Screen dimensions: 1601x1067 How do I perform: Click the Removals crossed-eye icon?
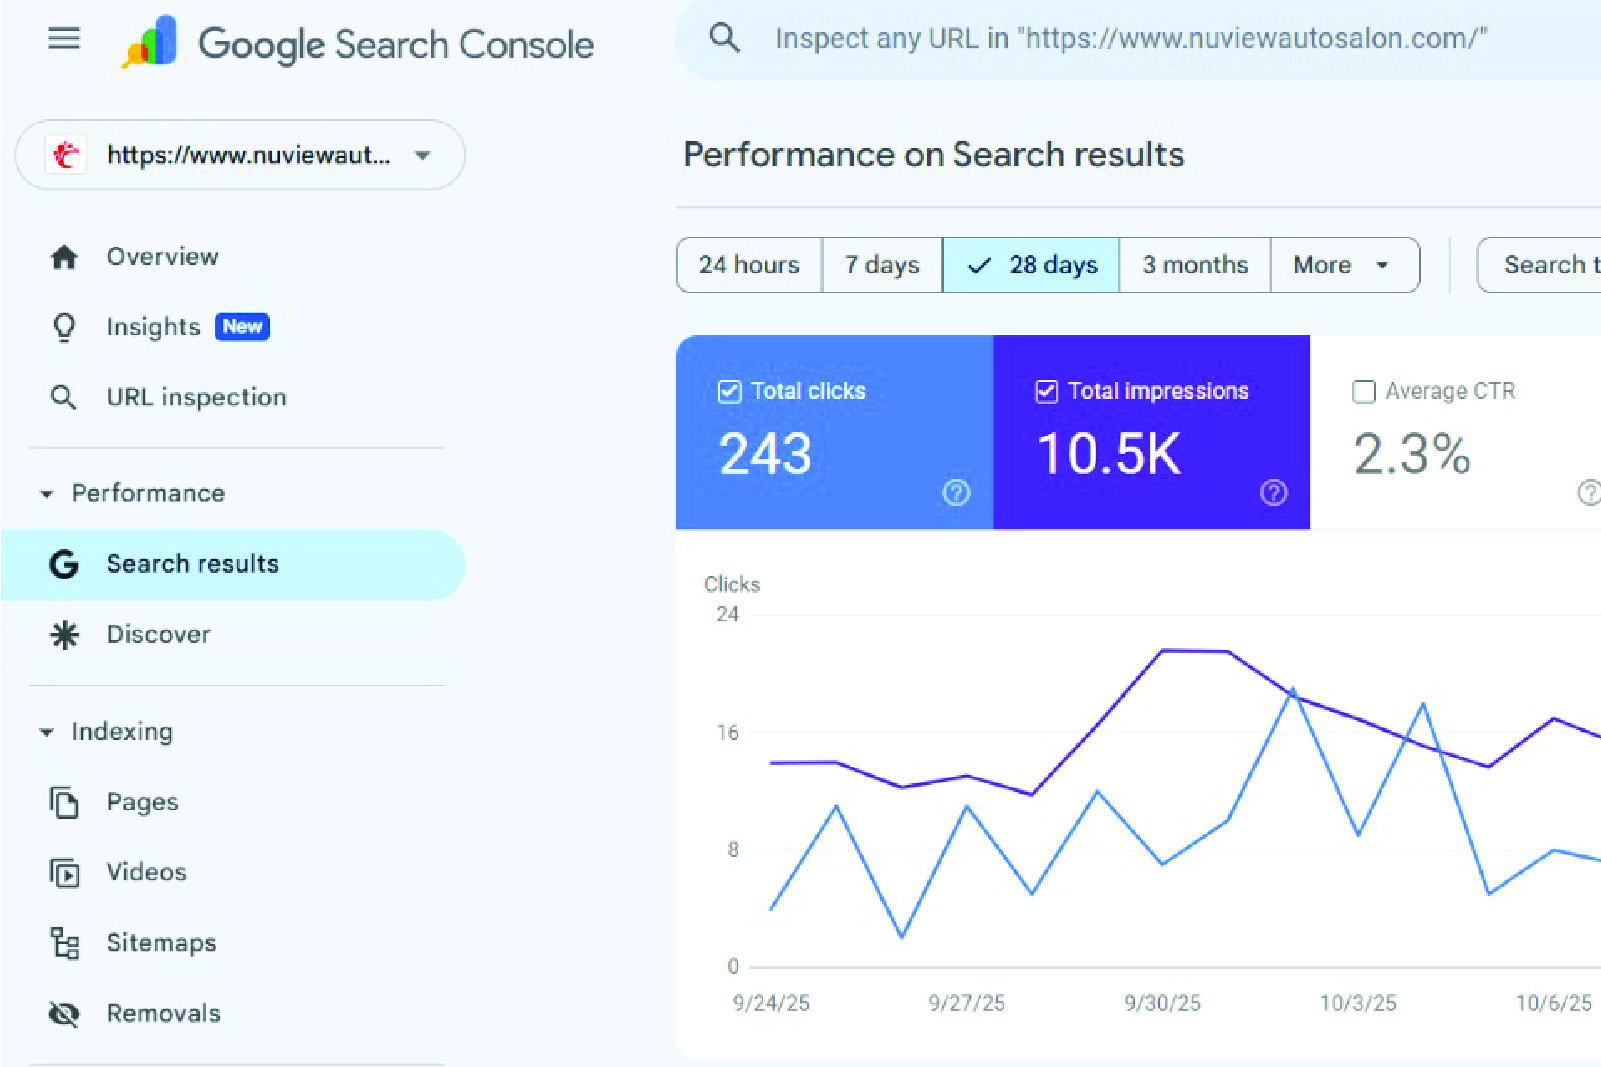[x=64, y=1013]
